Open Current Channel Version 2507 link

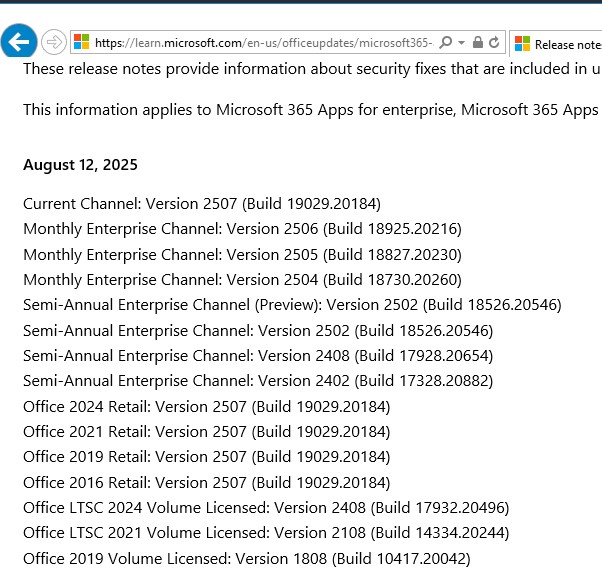pos(202,204)
